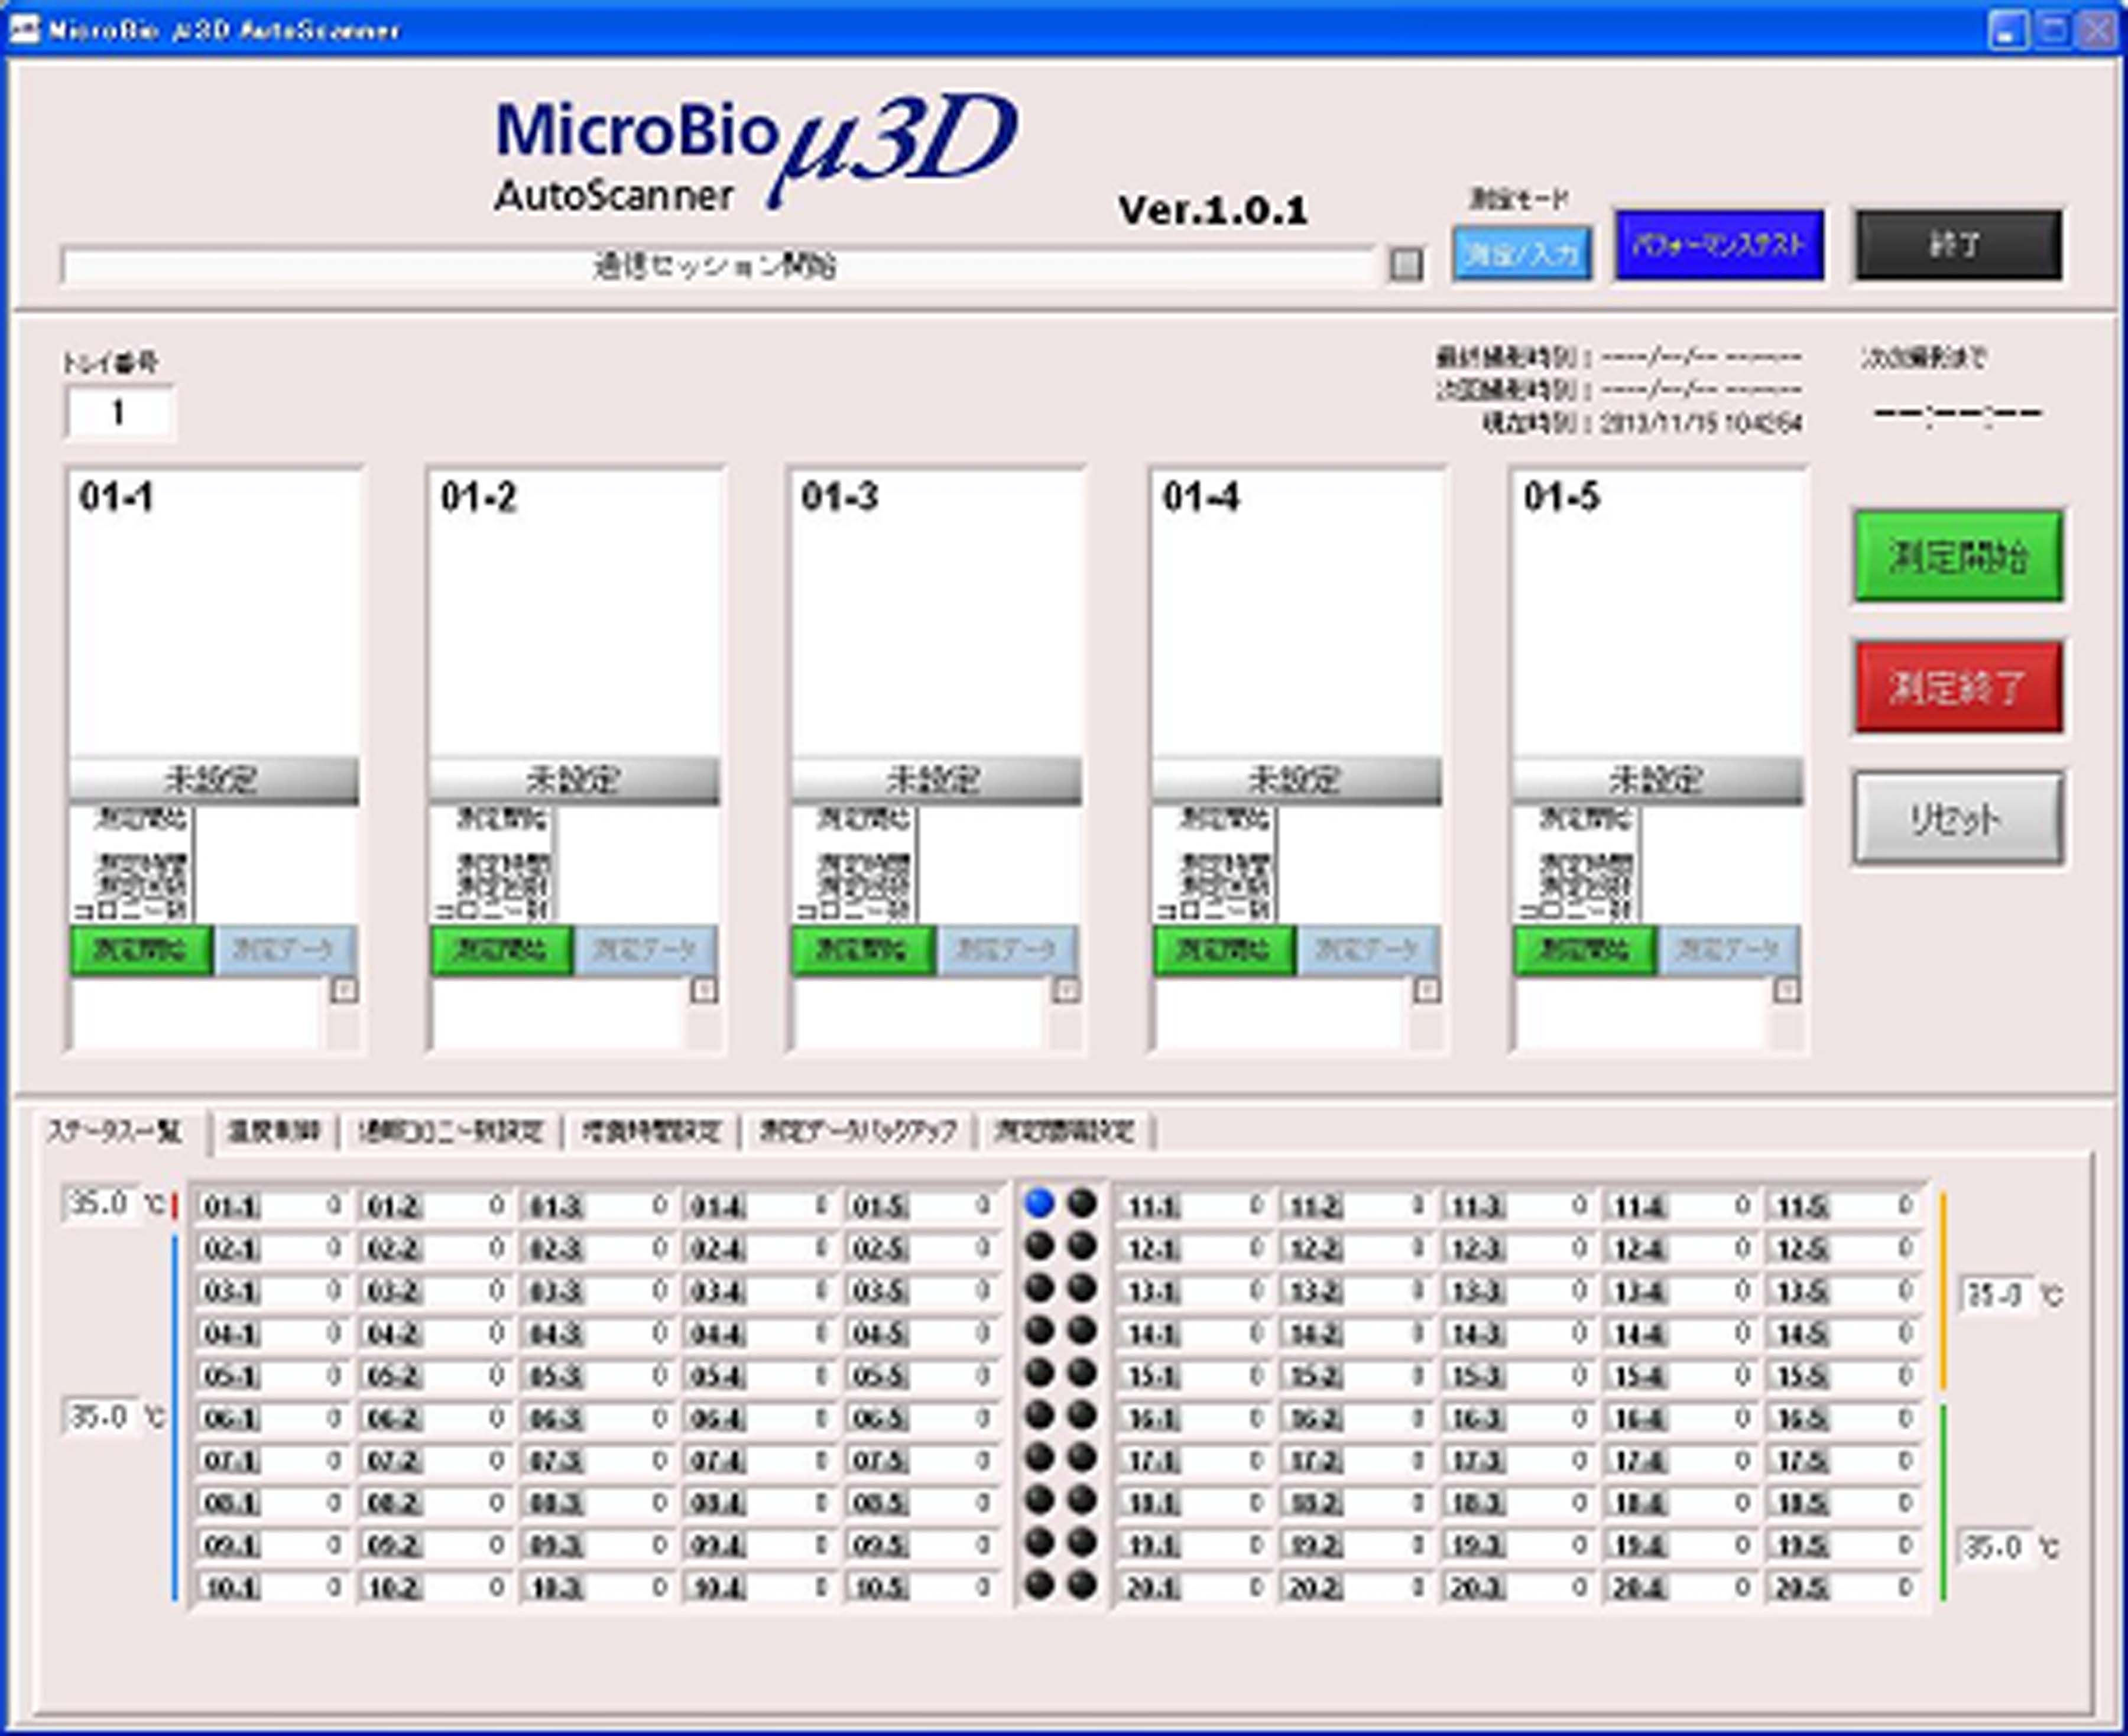Click the LED indicator next to row 15-1
Image resolution: width=2128 pixels, height=1736 pixels.
pyautogui.click(x=1082, y=1373)
